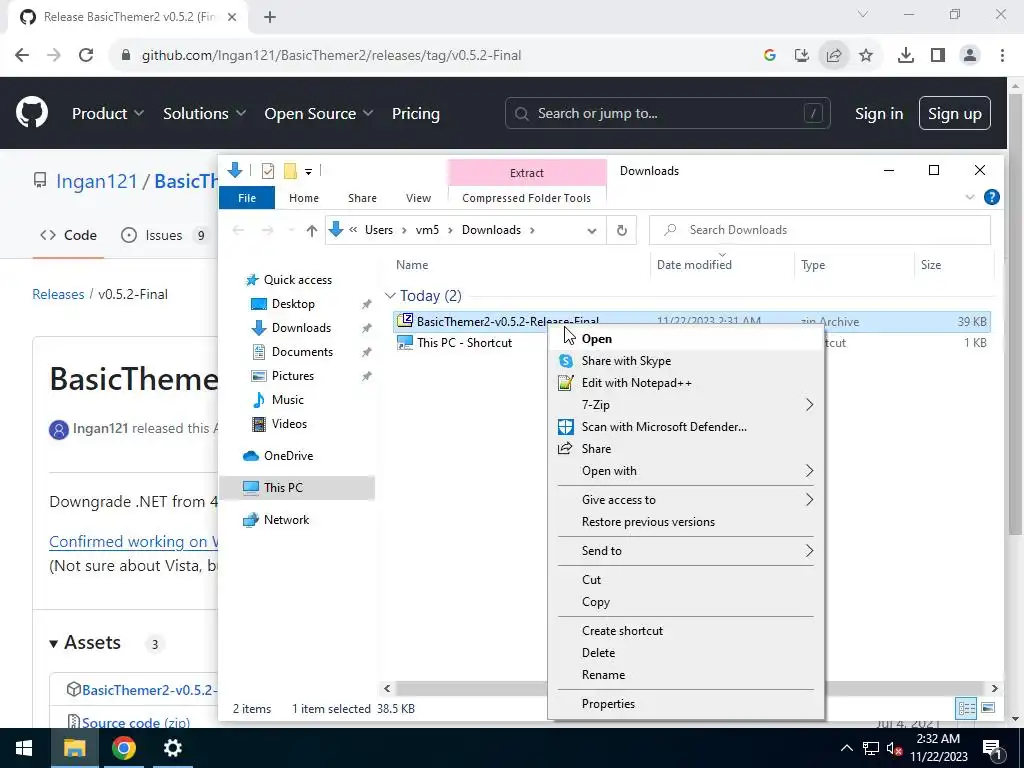Viewport: 1024px width, 768px height.
Task: Click the muted volume tray icon
Action: [x=893, y=748]
